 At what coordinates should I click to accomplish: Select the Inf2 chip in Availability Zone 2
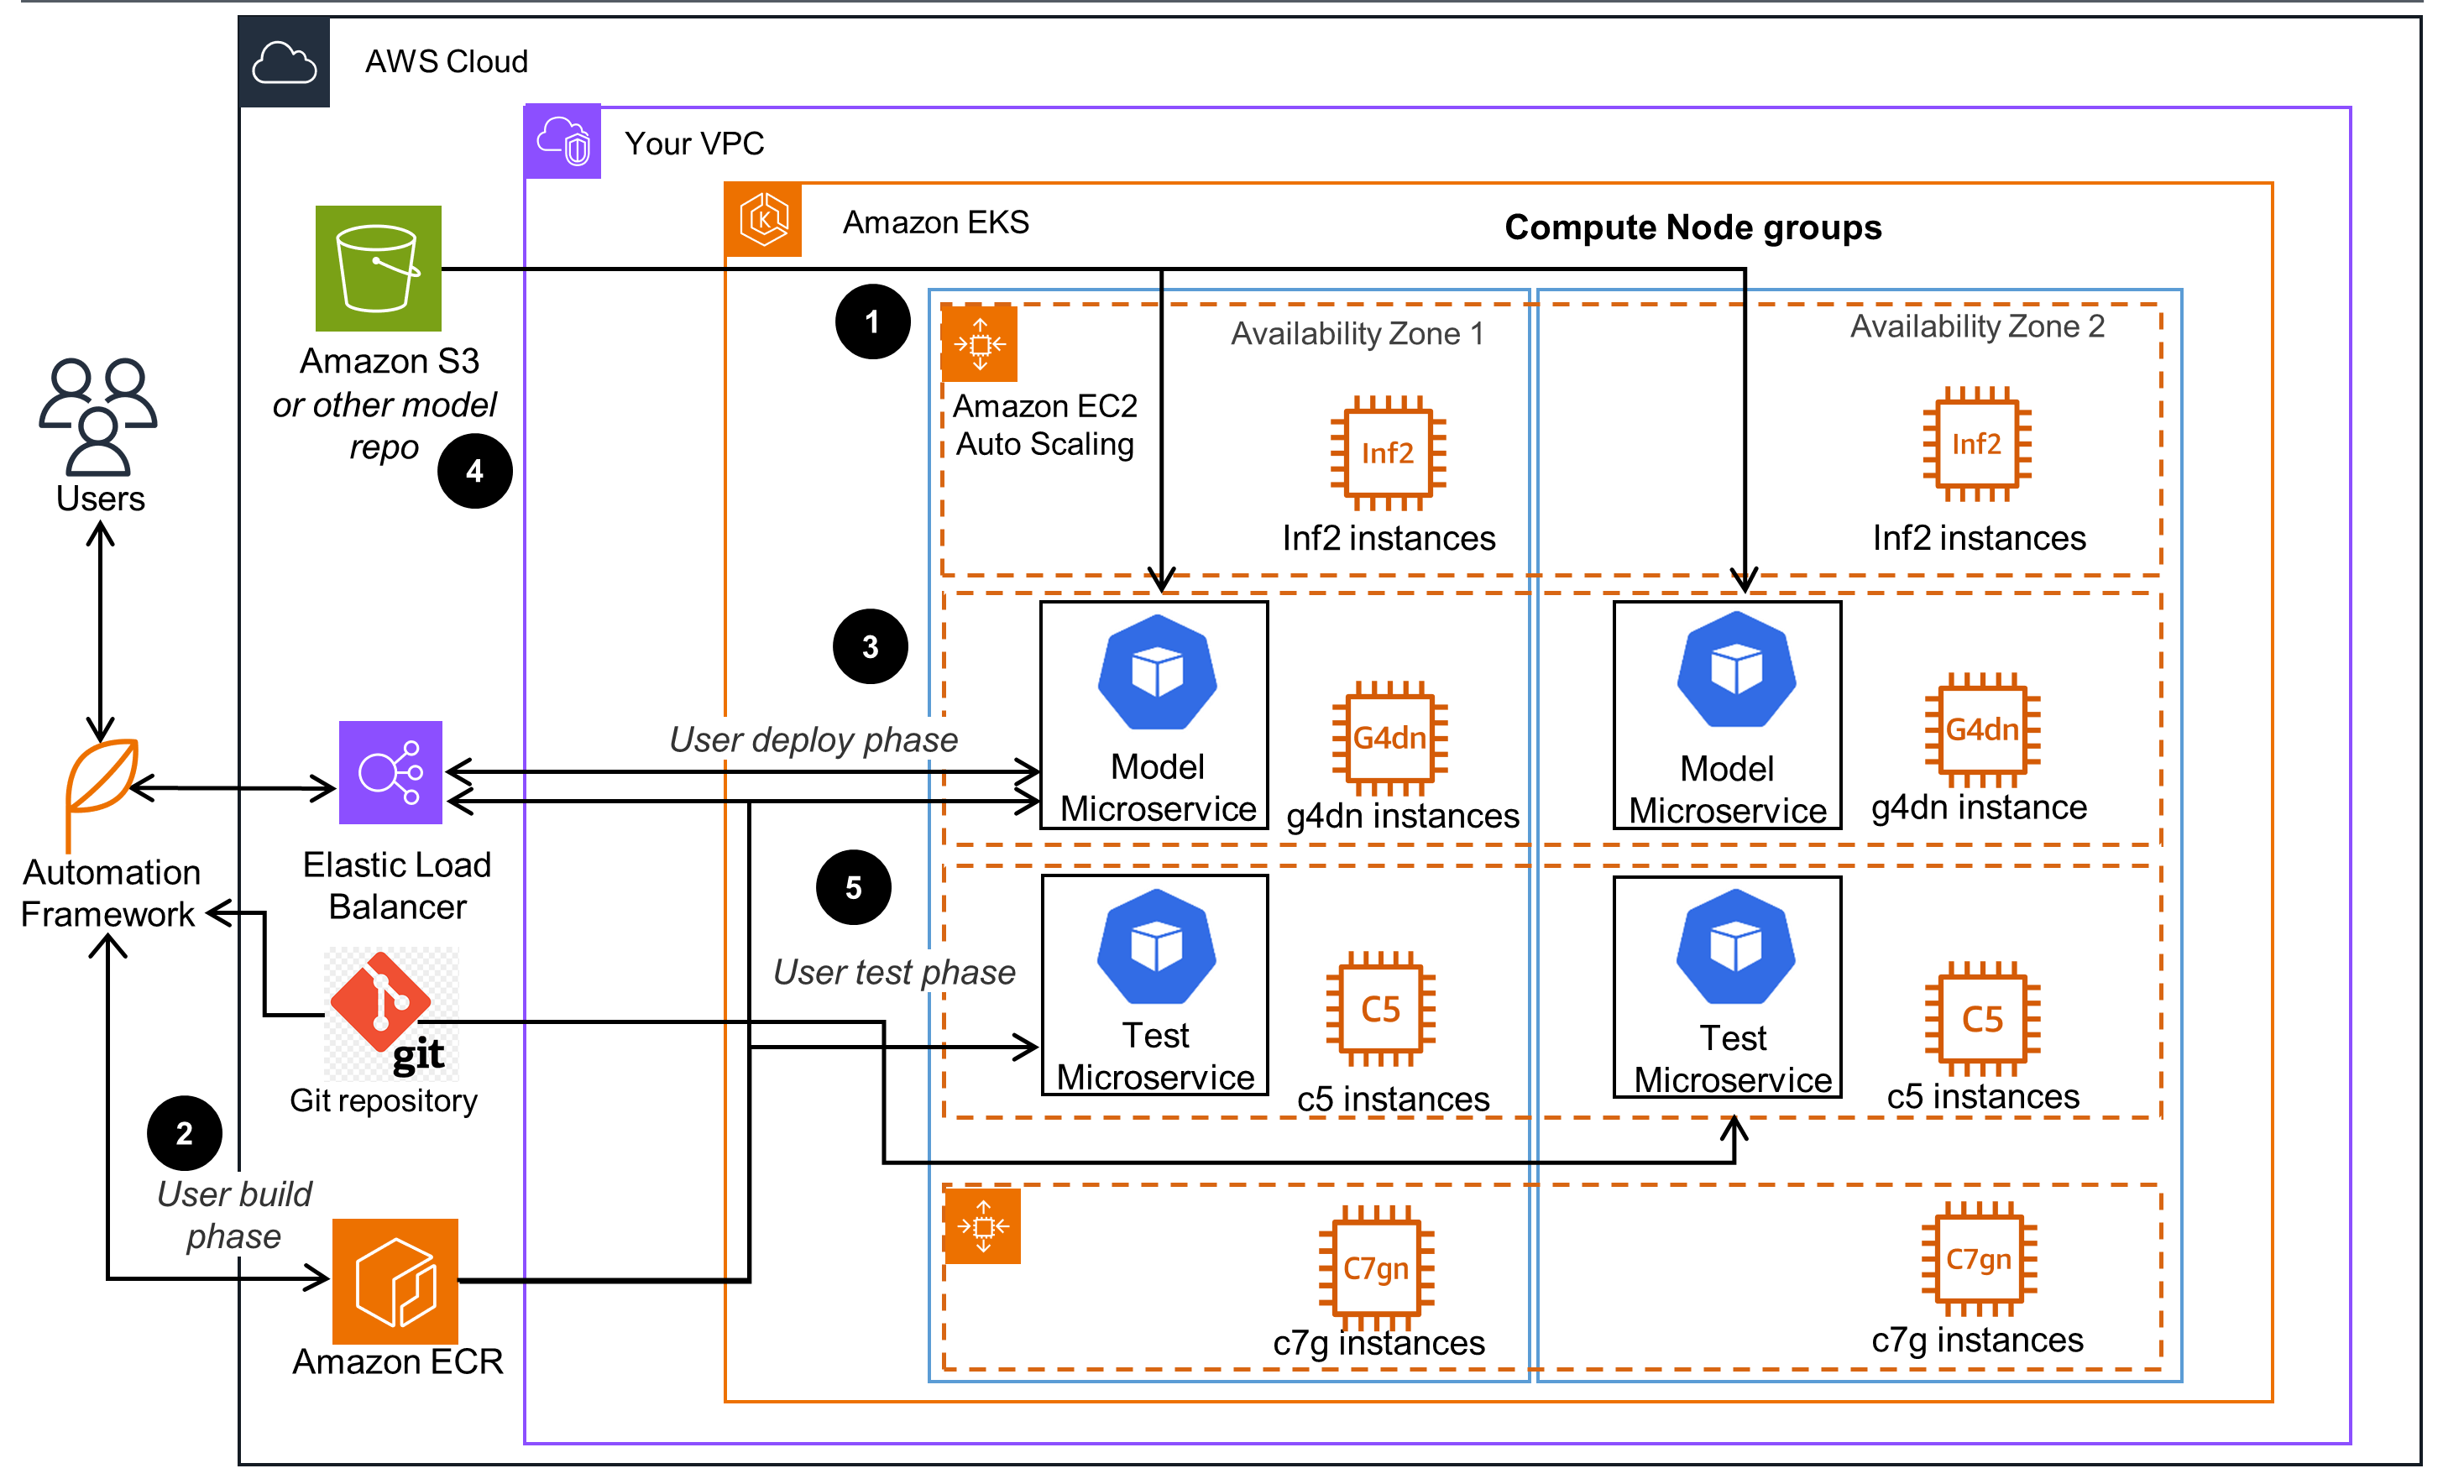coord(1978,444)
